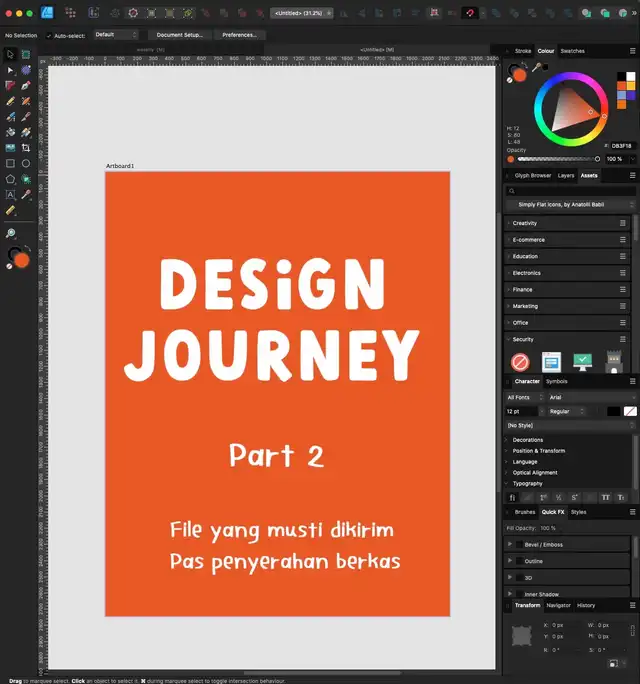Image resolution: width=640 pixels, height=684 pixels.
Task: Switch to the Layers tab
Action: (x=566, y=175)
